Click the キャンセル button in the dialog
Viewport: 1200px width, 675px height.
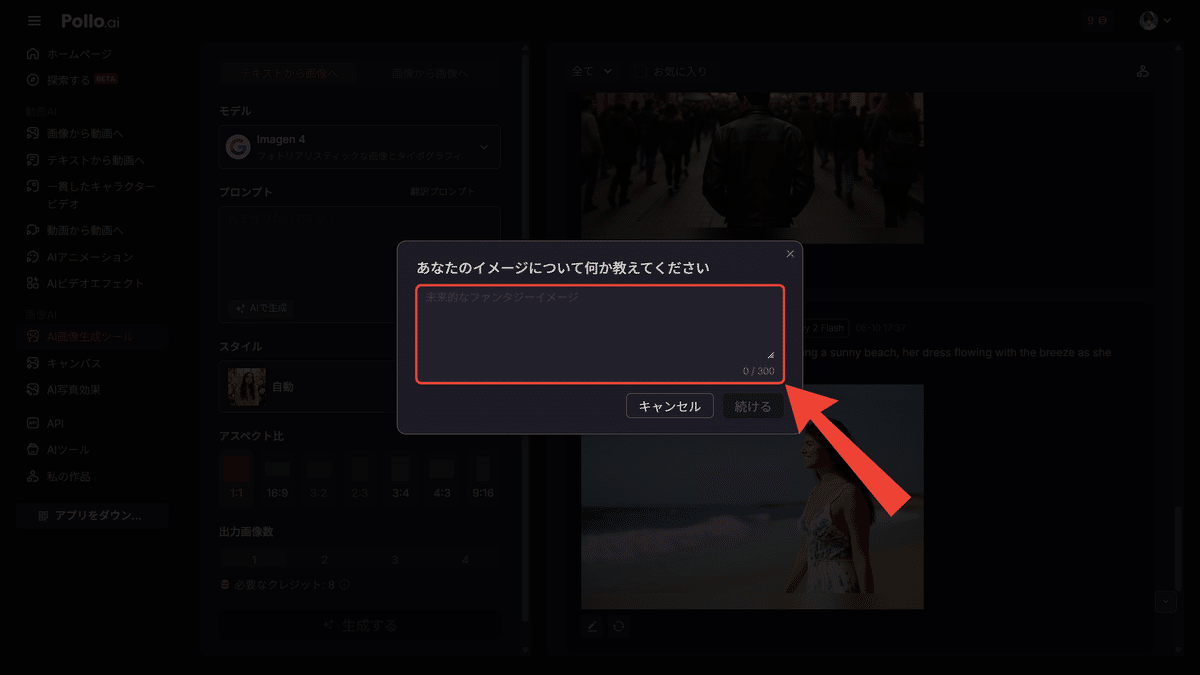pos(670,406)
